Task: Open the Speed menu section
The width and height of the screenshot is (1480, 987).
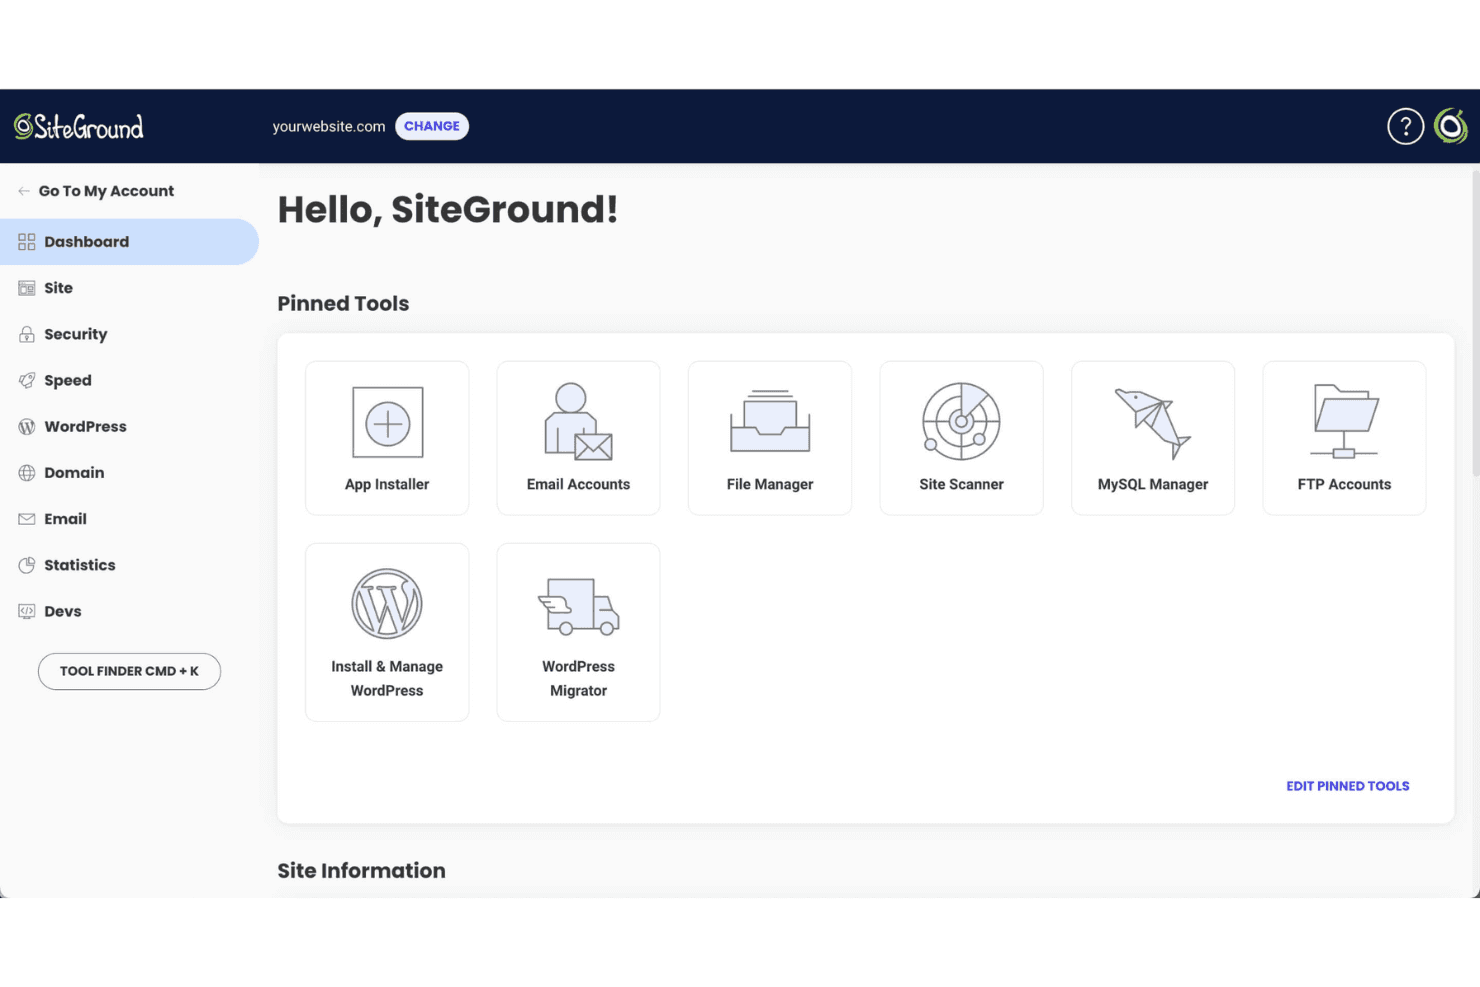Action: tap(129, 380)
